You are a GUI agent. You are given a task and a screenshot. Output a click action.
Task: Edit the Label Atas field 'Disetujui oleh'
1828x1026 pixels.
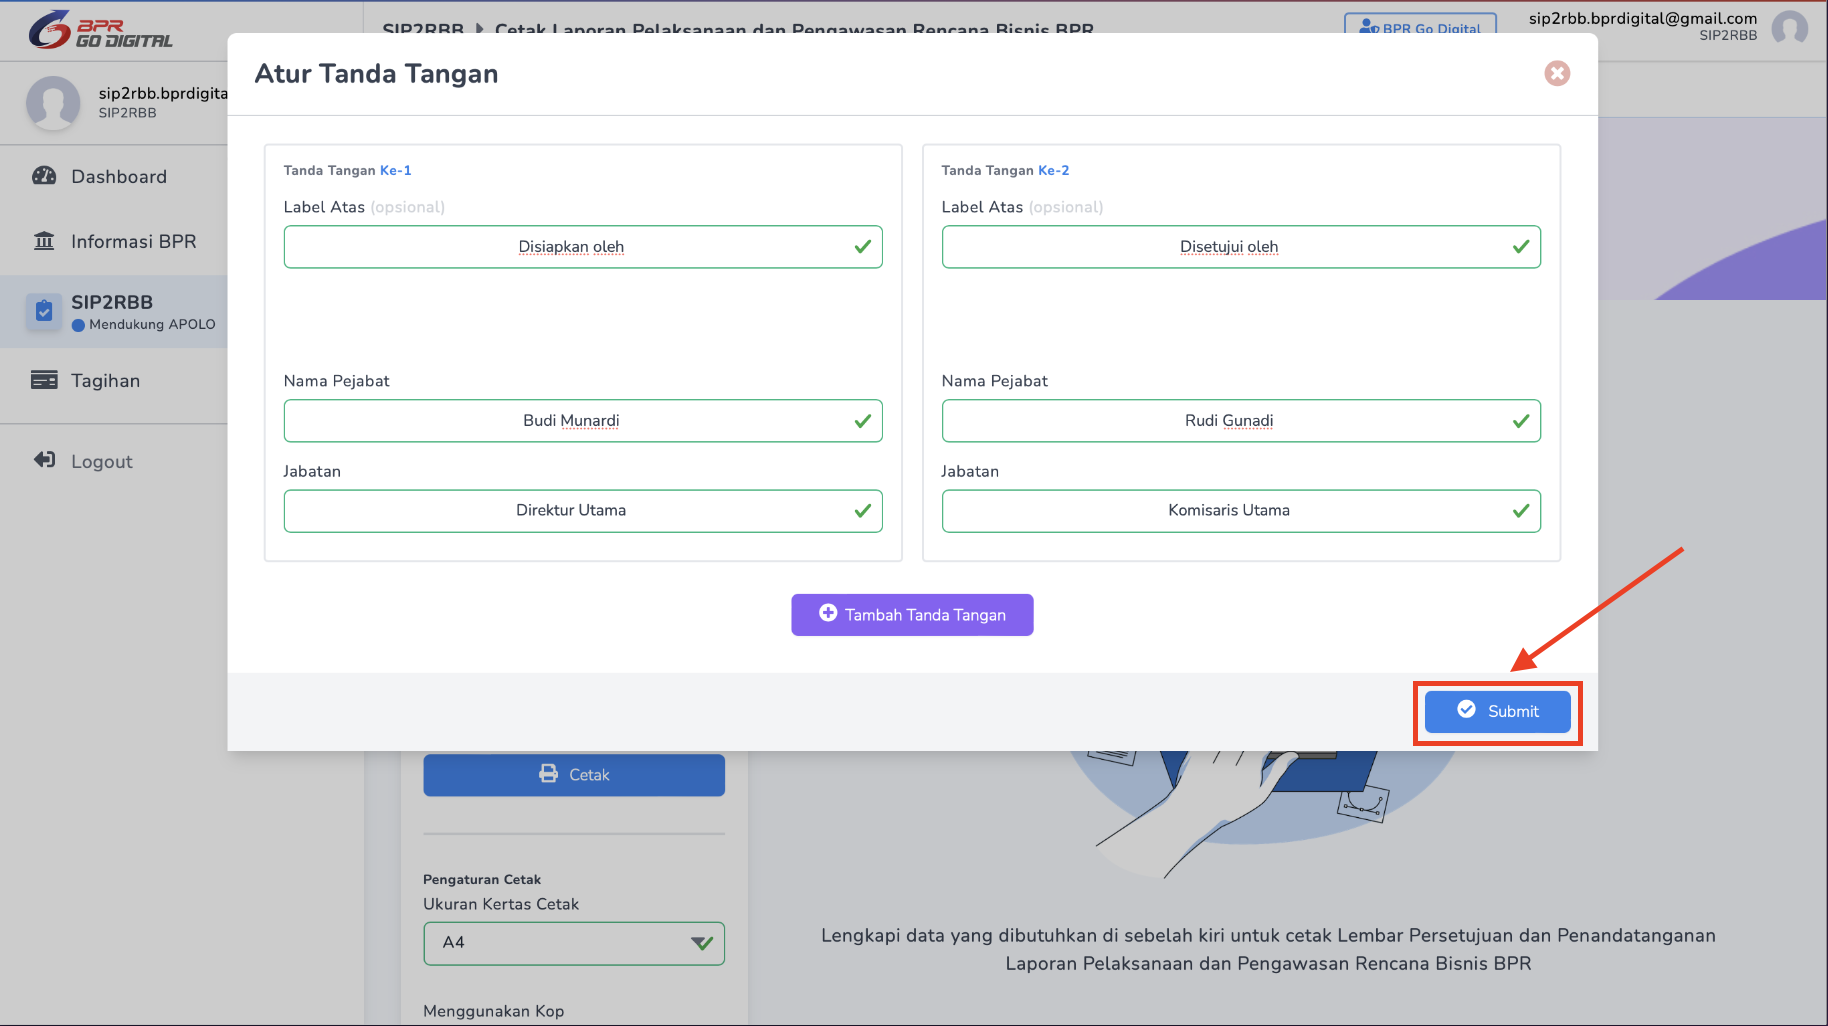point(1241,247)
